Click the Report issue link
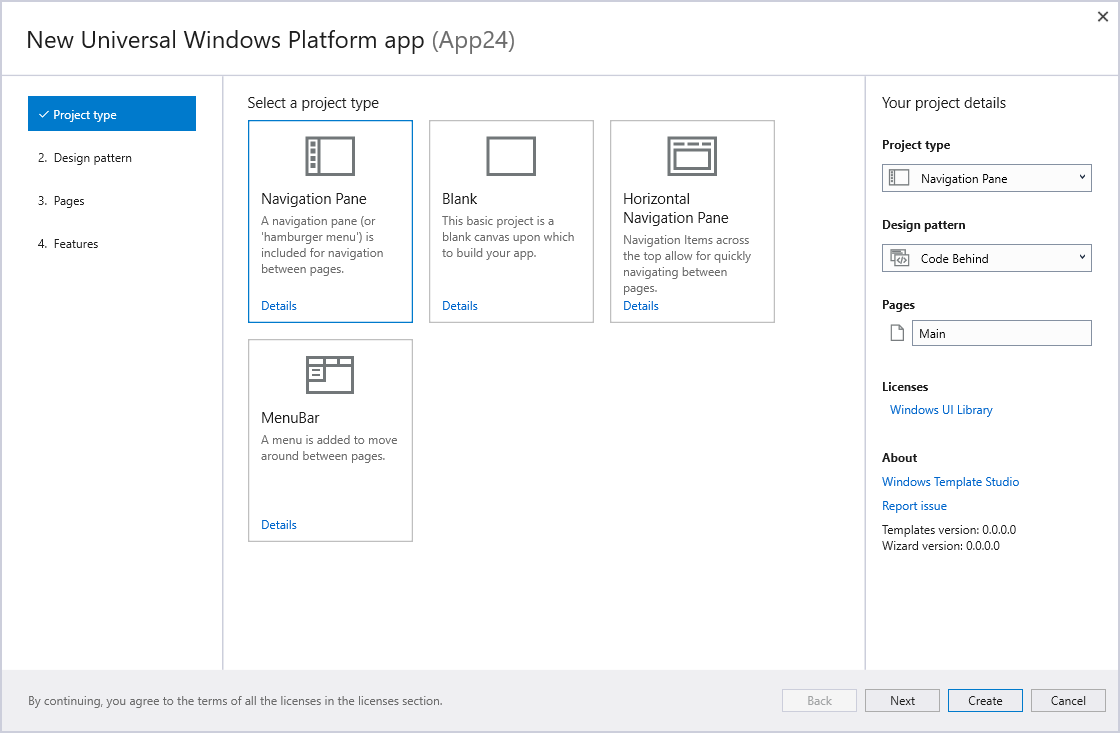 click(x=914, y=506)
